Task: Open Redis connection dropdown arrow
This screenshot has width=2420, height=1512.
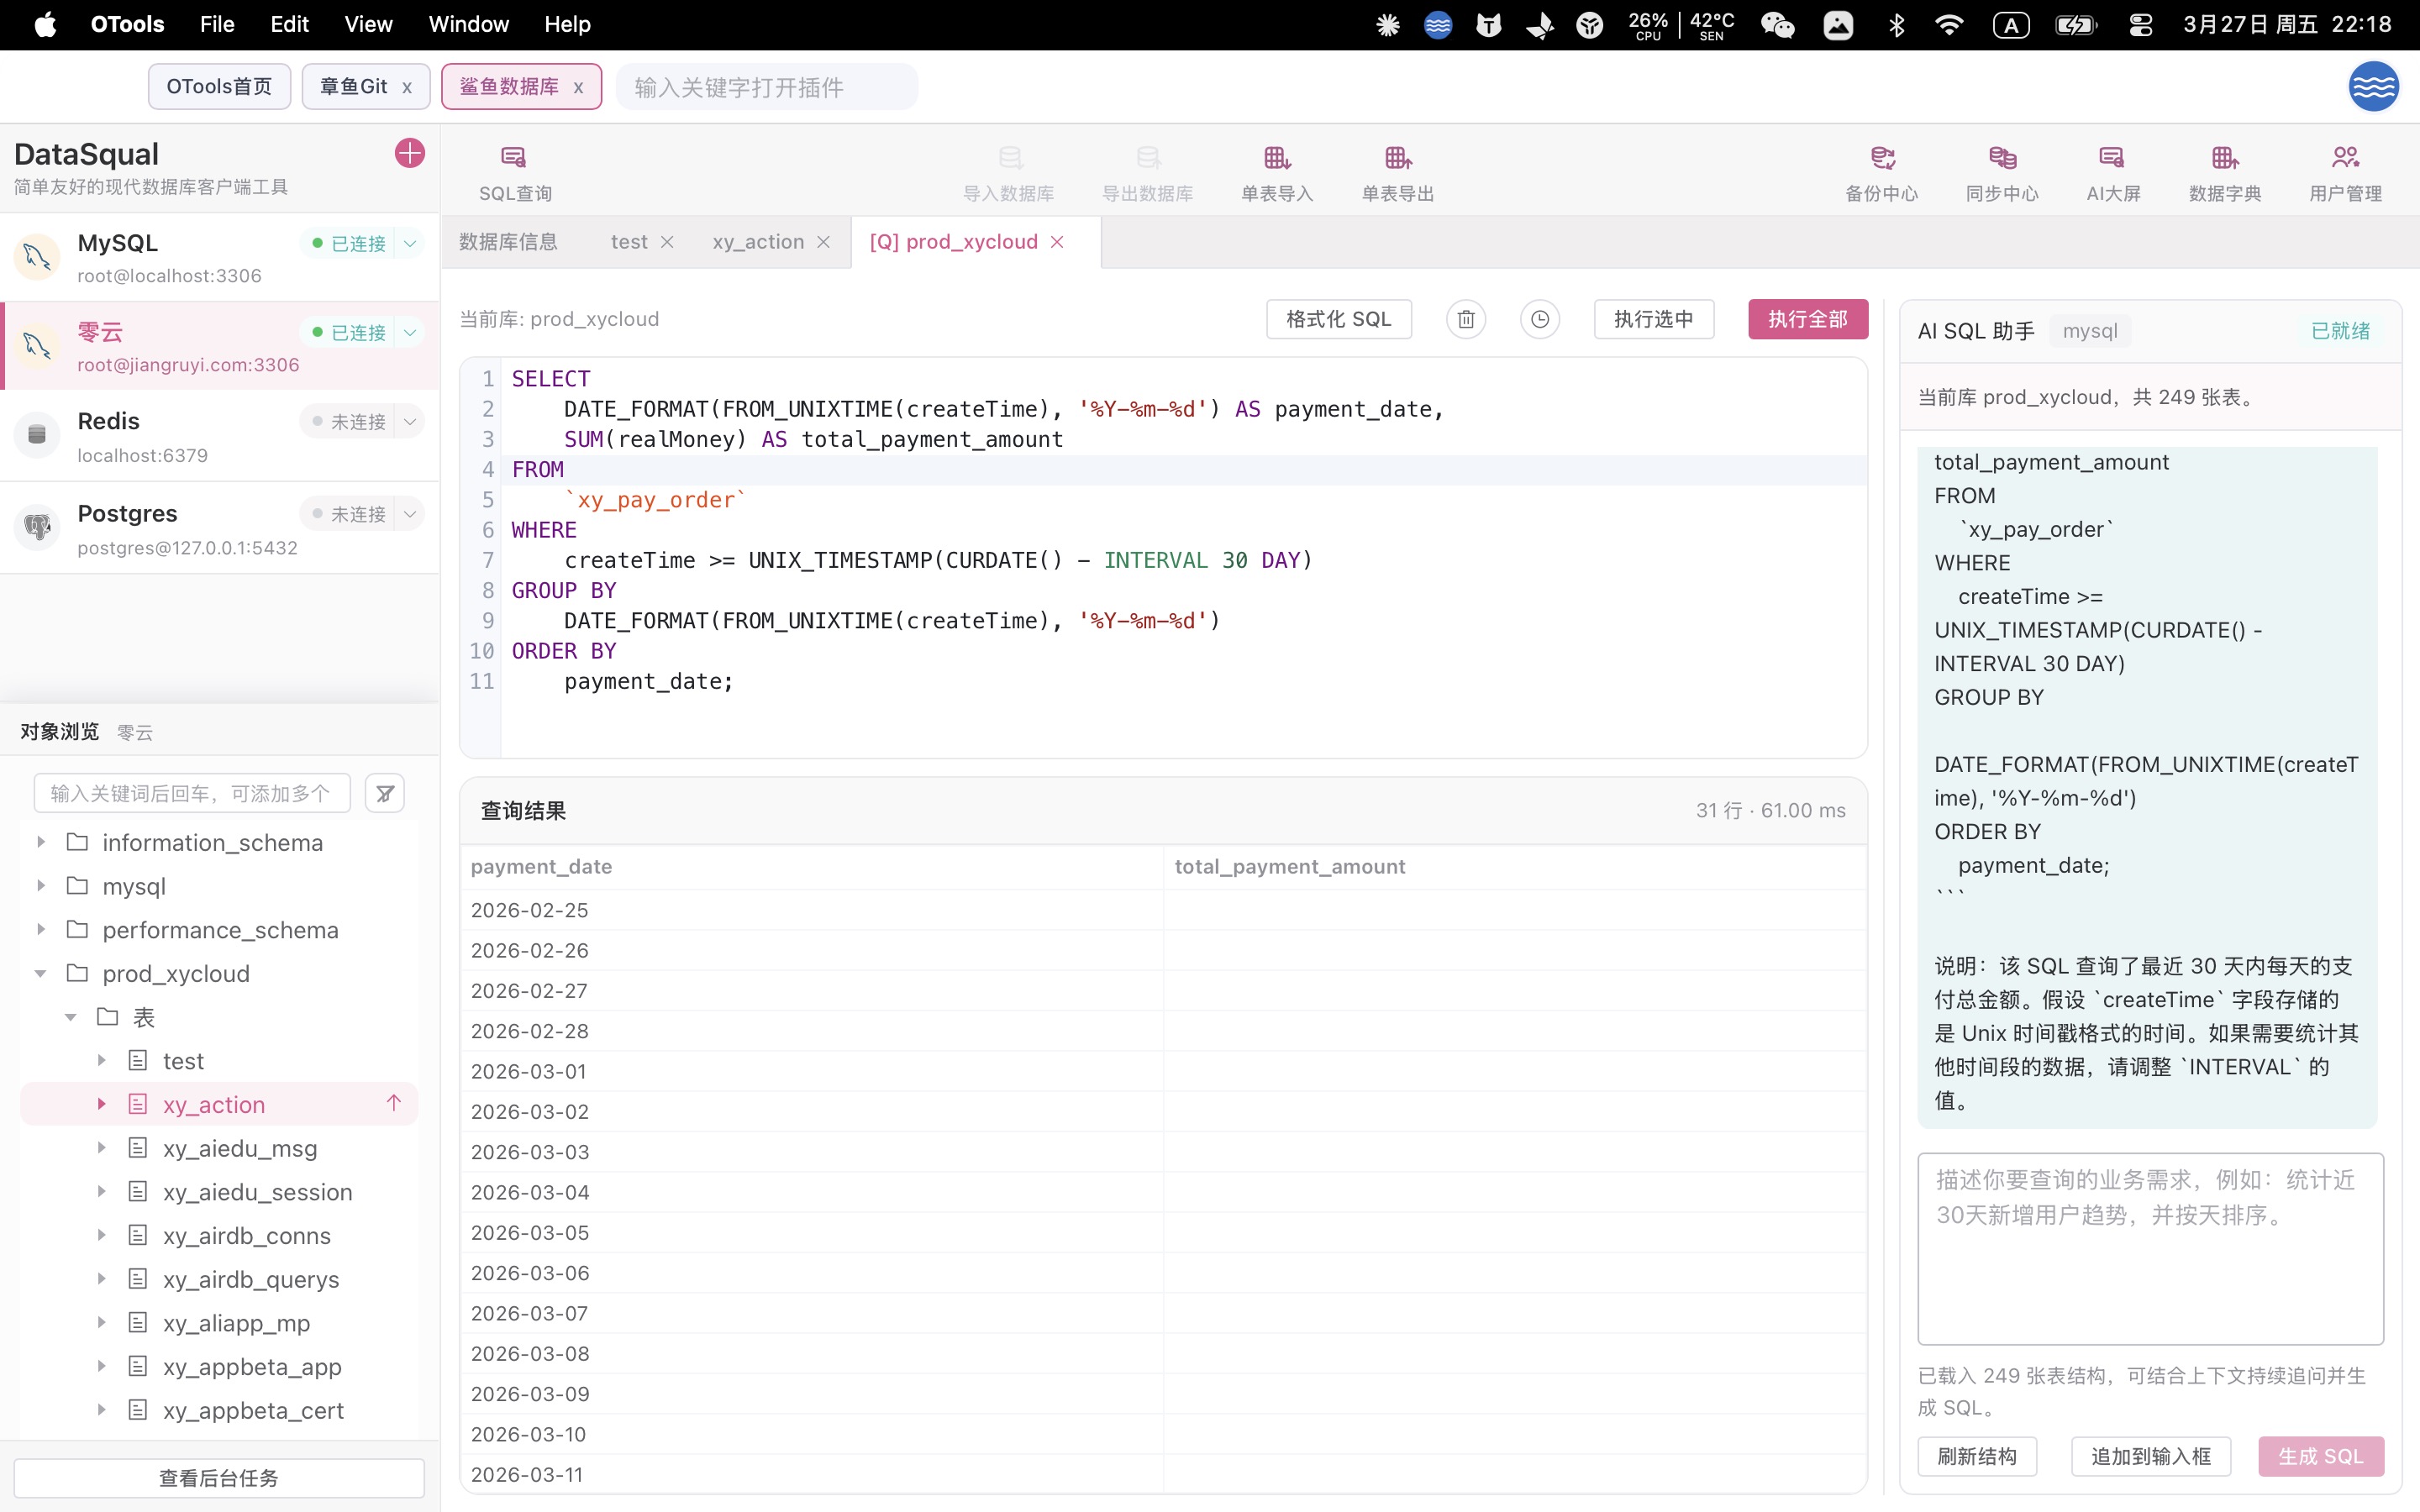Action: tap(410, 422)
